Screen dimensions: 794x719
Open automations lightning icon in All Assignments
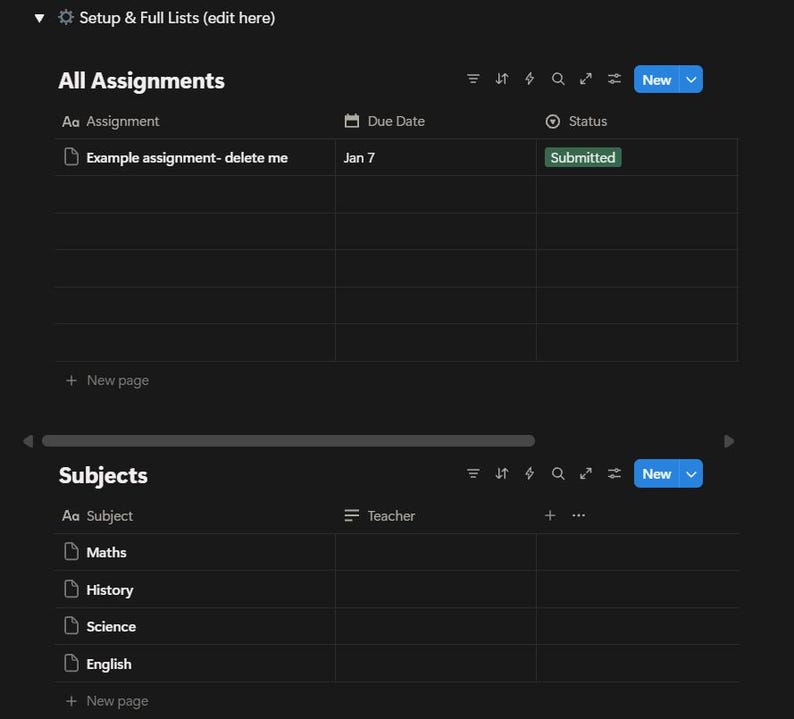coord(530,79)
